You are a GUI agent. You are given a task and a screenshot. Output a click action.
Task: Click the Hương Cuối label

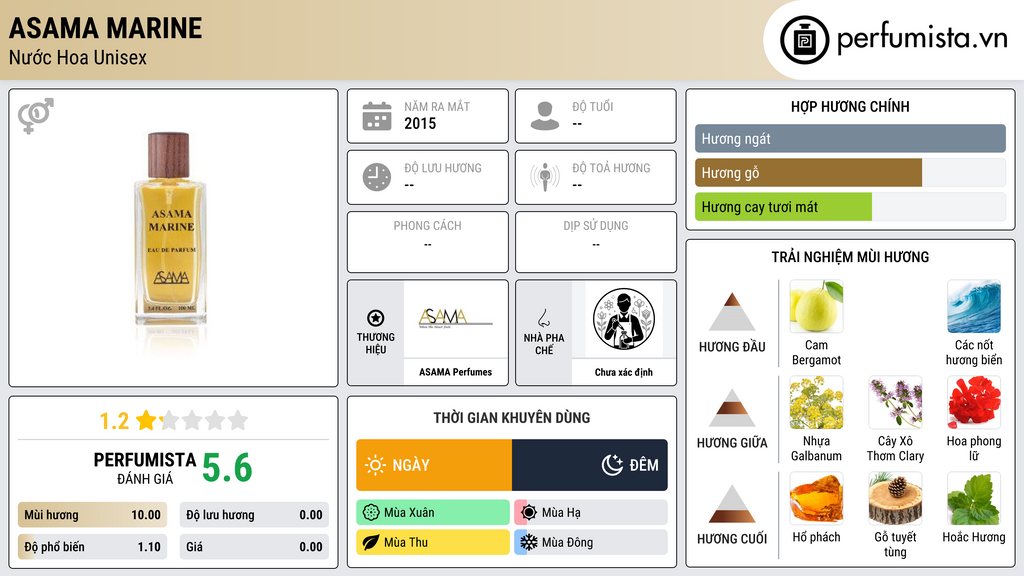coord(732,539)
